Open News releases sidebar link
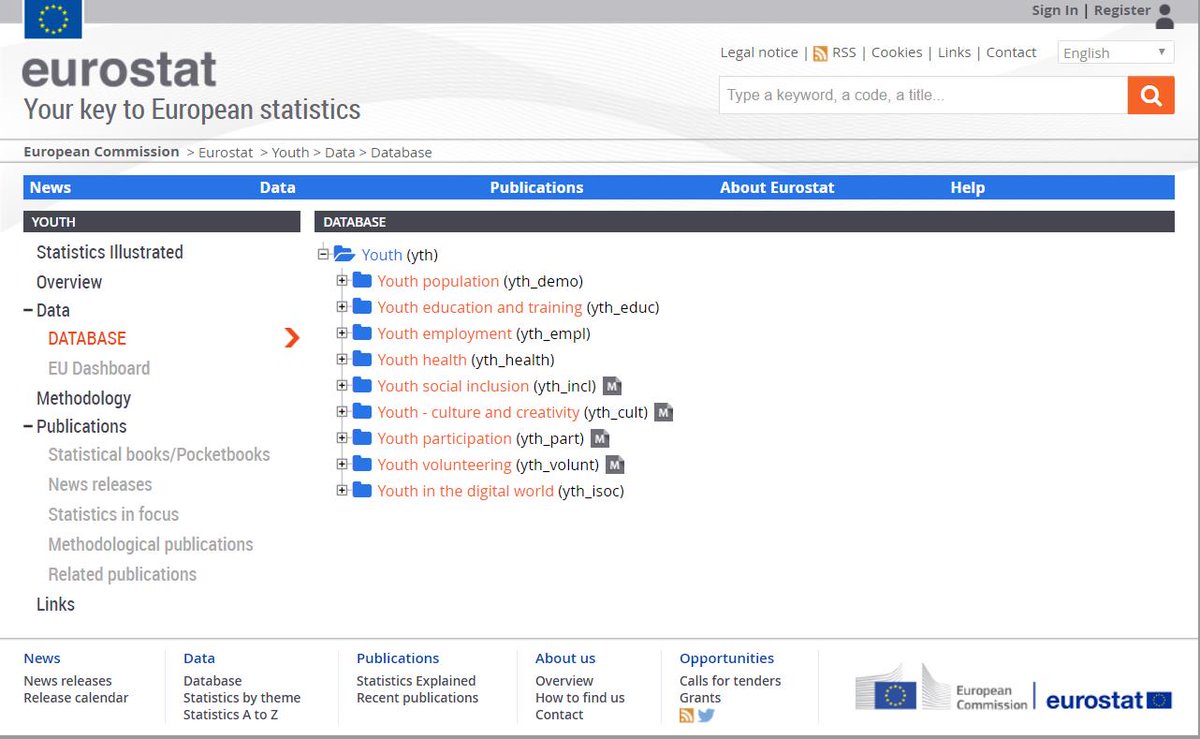The height and width of the screenshot is (739, 1200). 100,484
